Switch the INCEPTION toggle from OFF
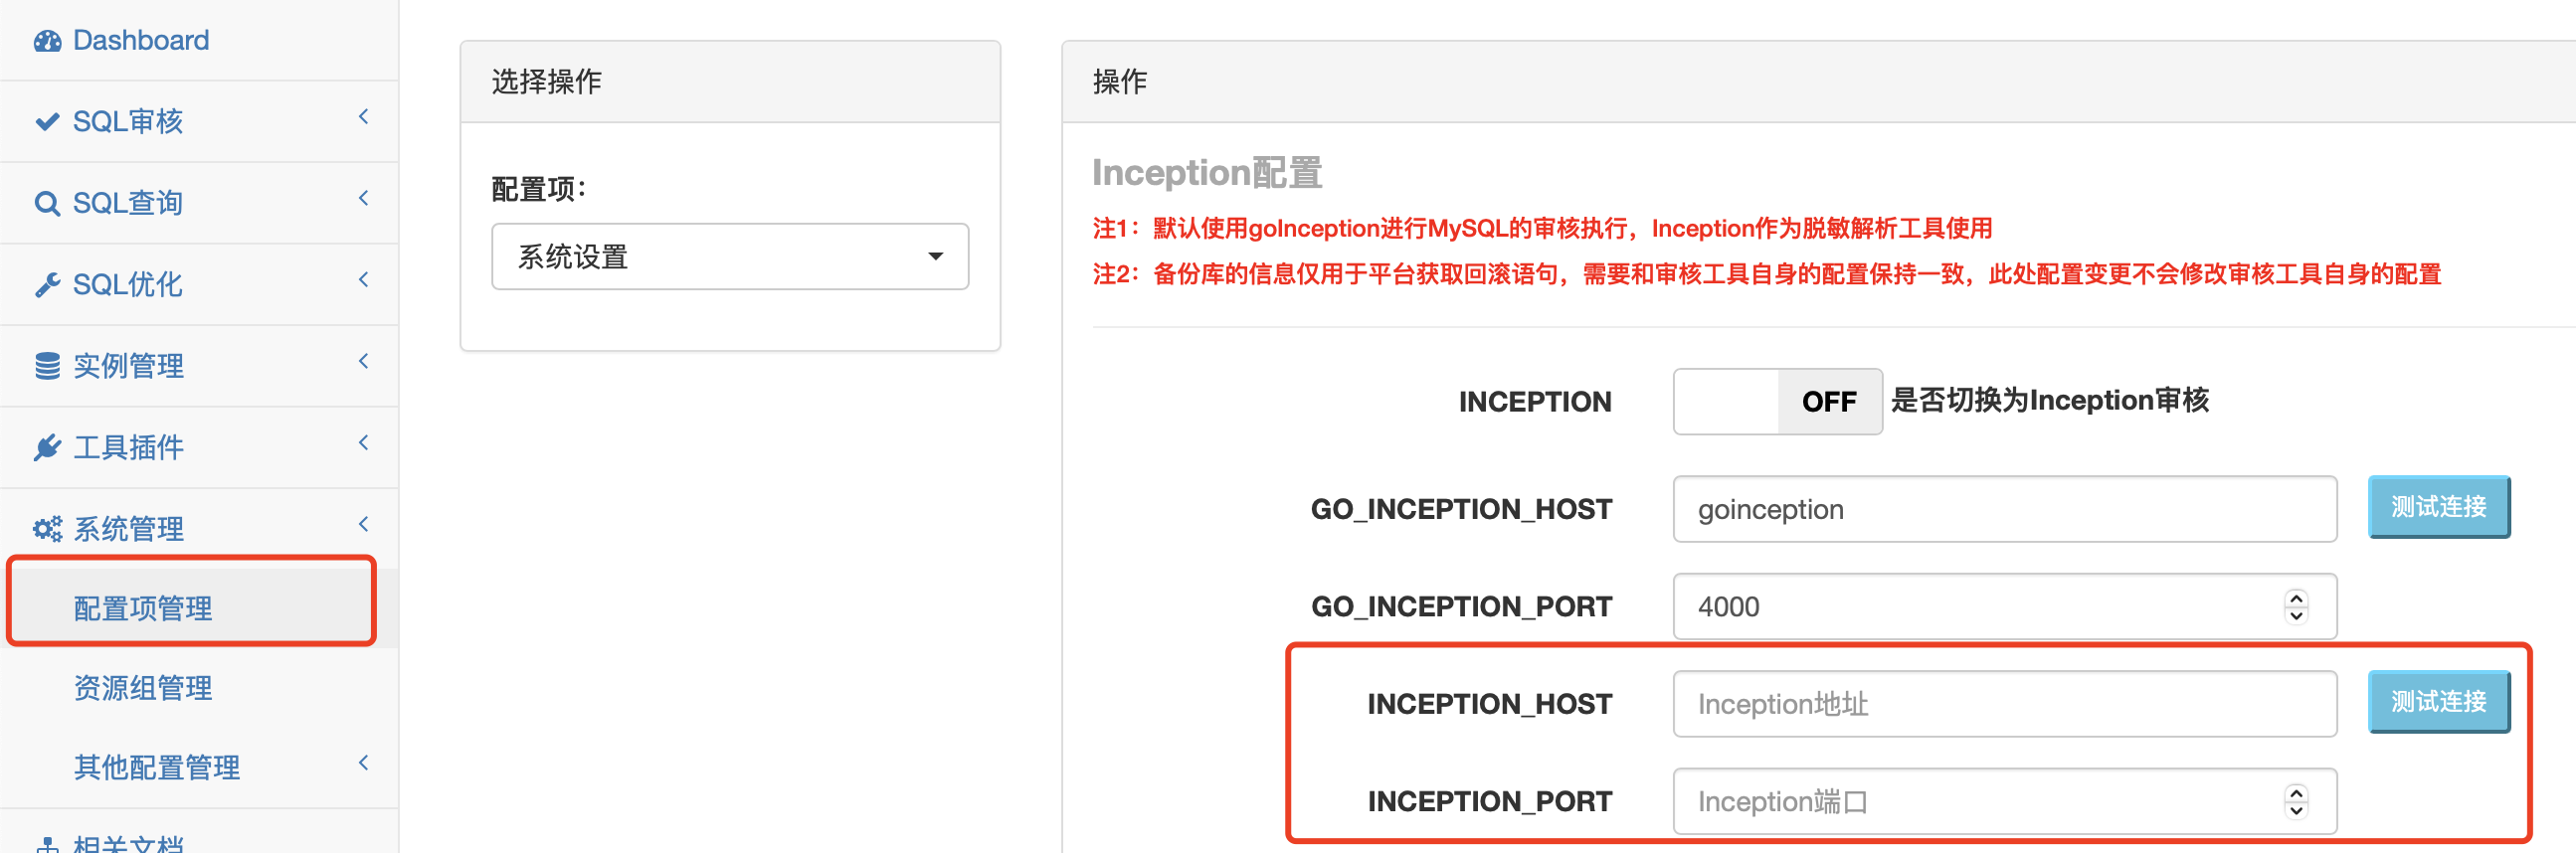 coord(1778,401)
